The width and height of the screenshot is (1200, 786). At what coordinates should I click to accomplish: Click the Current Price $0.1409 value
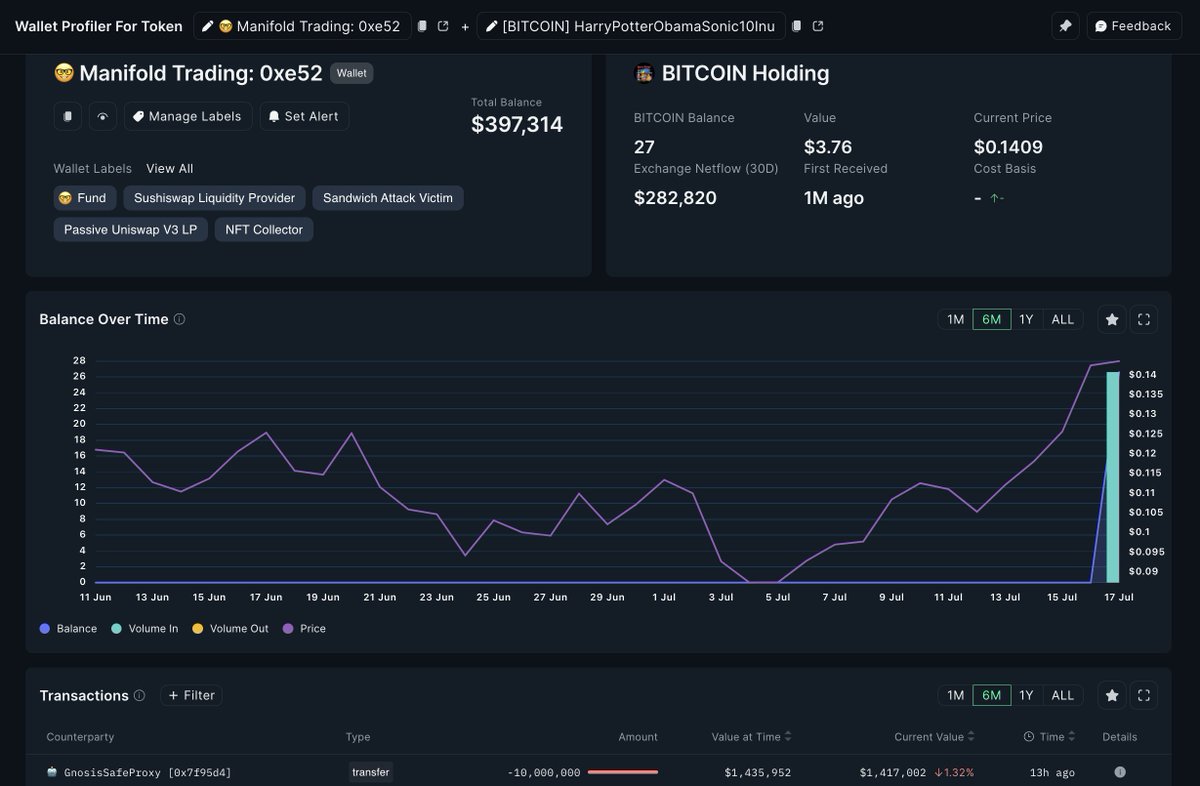[x=1008, y=147]
